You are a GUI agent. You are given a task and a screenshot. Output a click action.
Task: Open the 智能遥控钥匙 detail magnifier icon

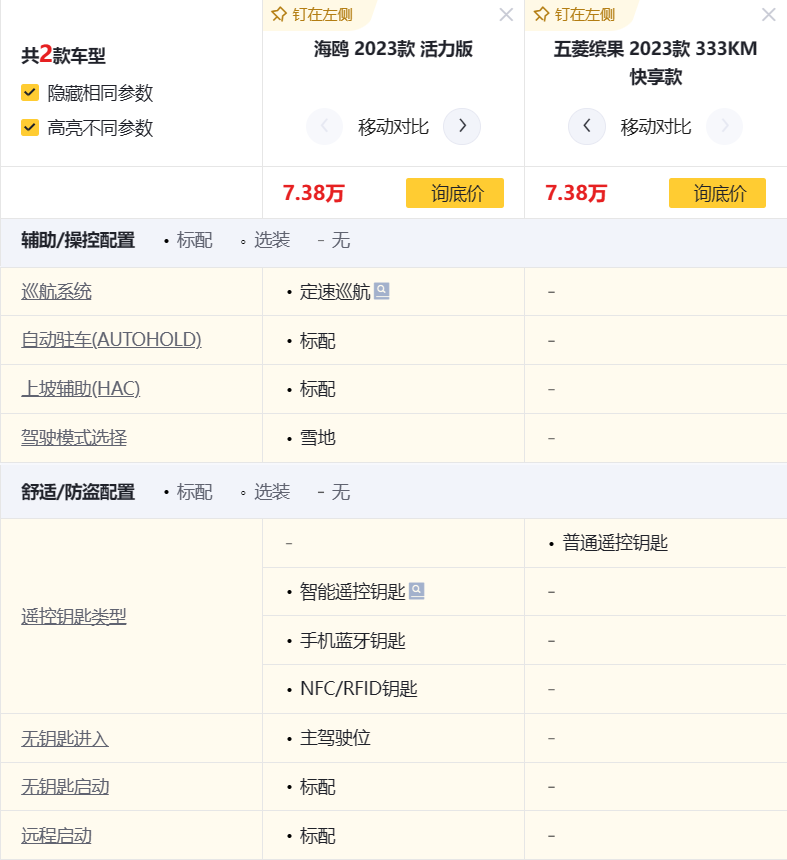(x=417, y=591)
